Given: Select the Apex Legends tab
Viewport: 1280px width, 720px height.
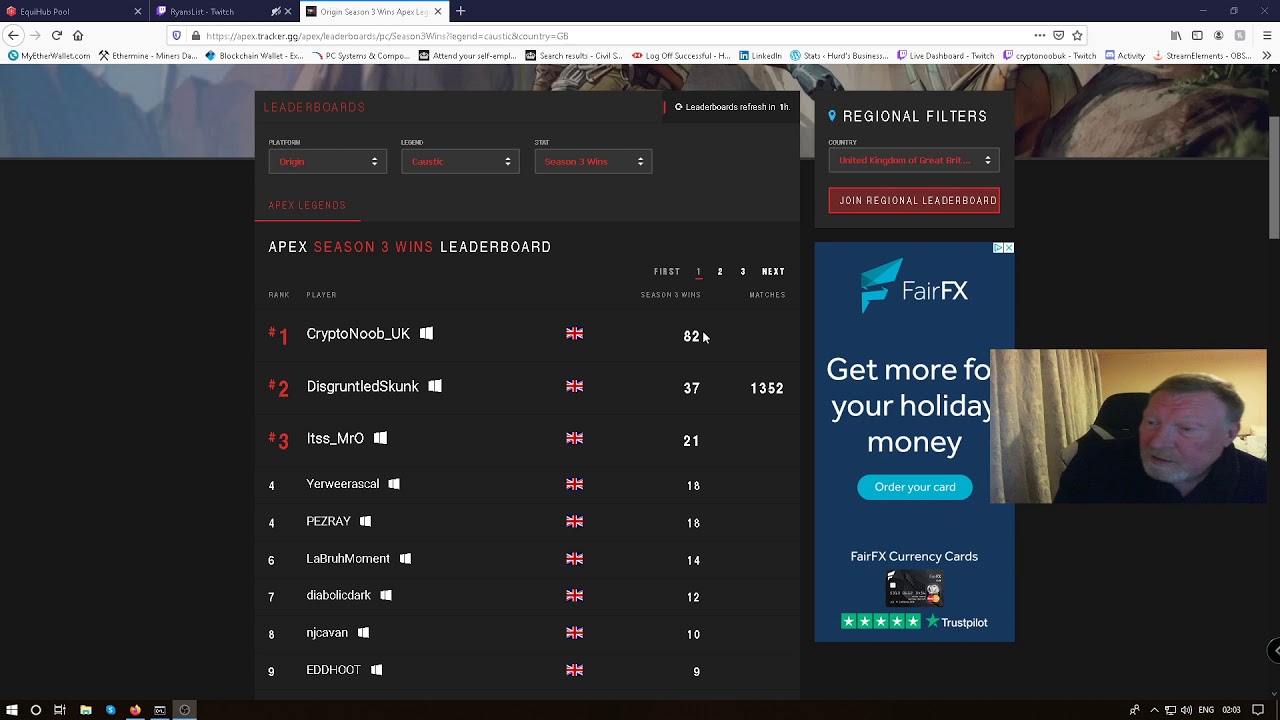Looking at the screenshot, I should pyautogui.click(x=307, y=205).
